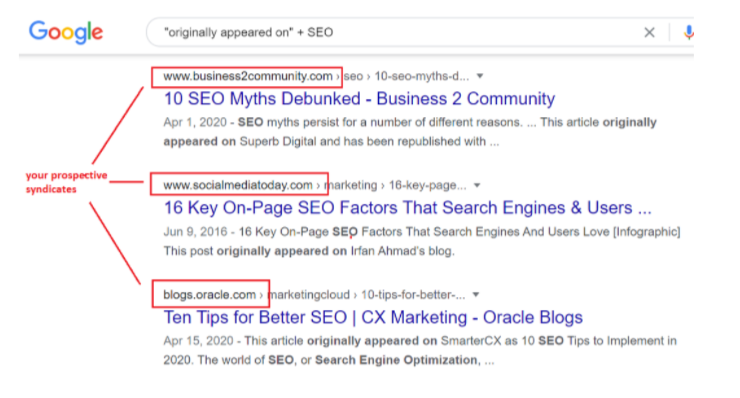Click the snippet mentioning SmarterCX

point(420,350)
